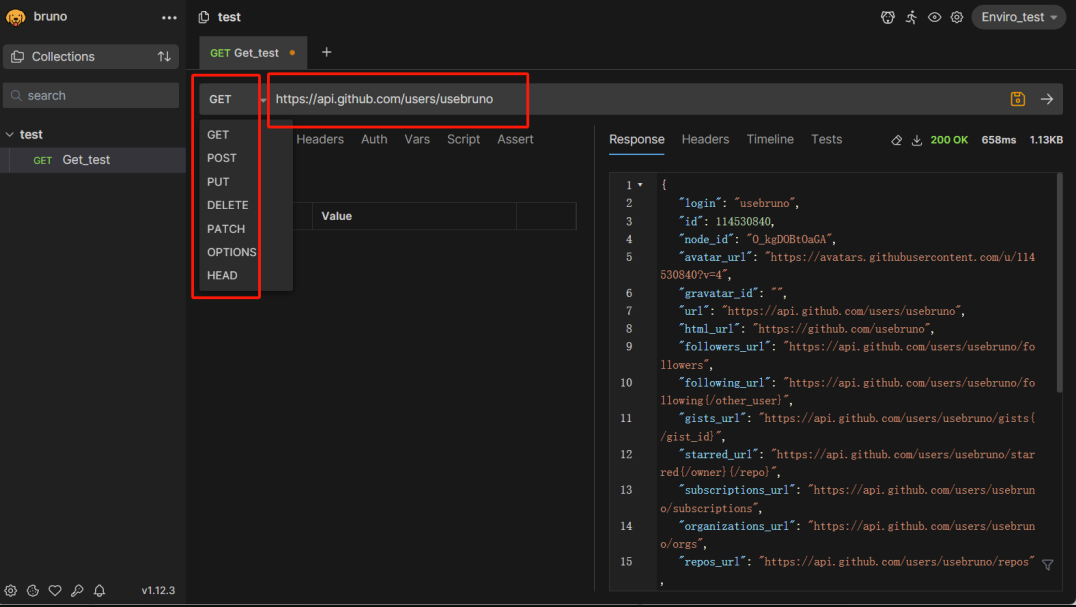This screenshot has height=607, width=1076.
Task: Select OPTIONS from the method list
Action: [x=232, y=252]
